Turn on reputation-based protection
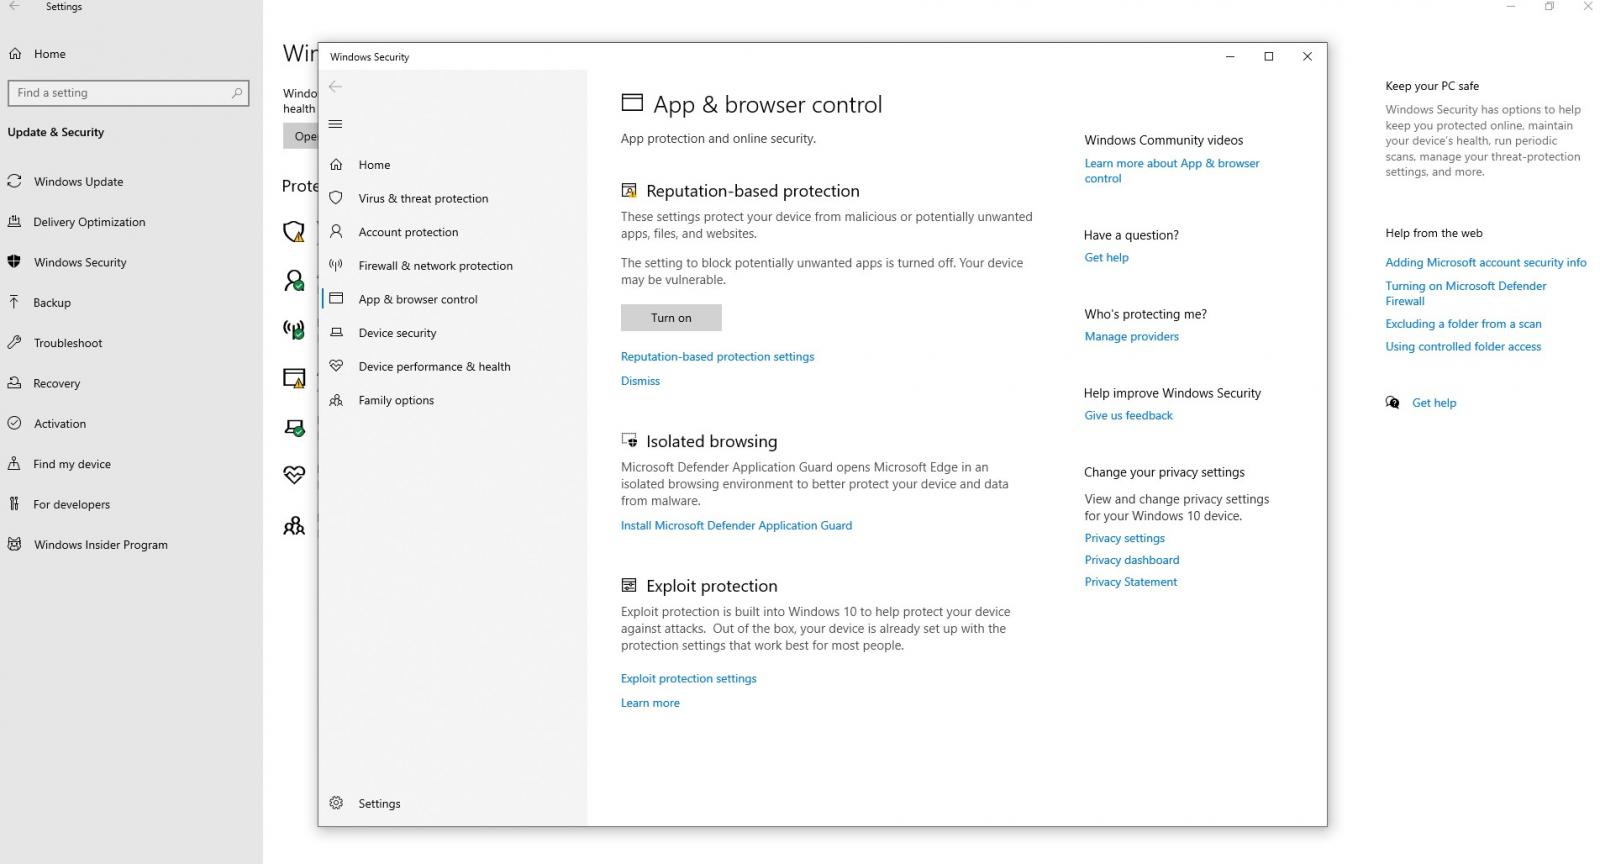The height and width of the screenshot is (864, 1600). [671, 318]
